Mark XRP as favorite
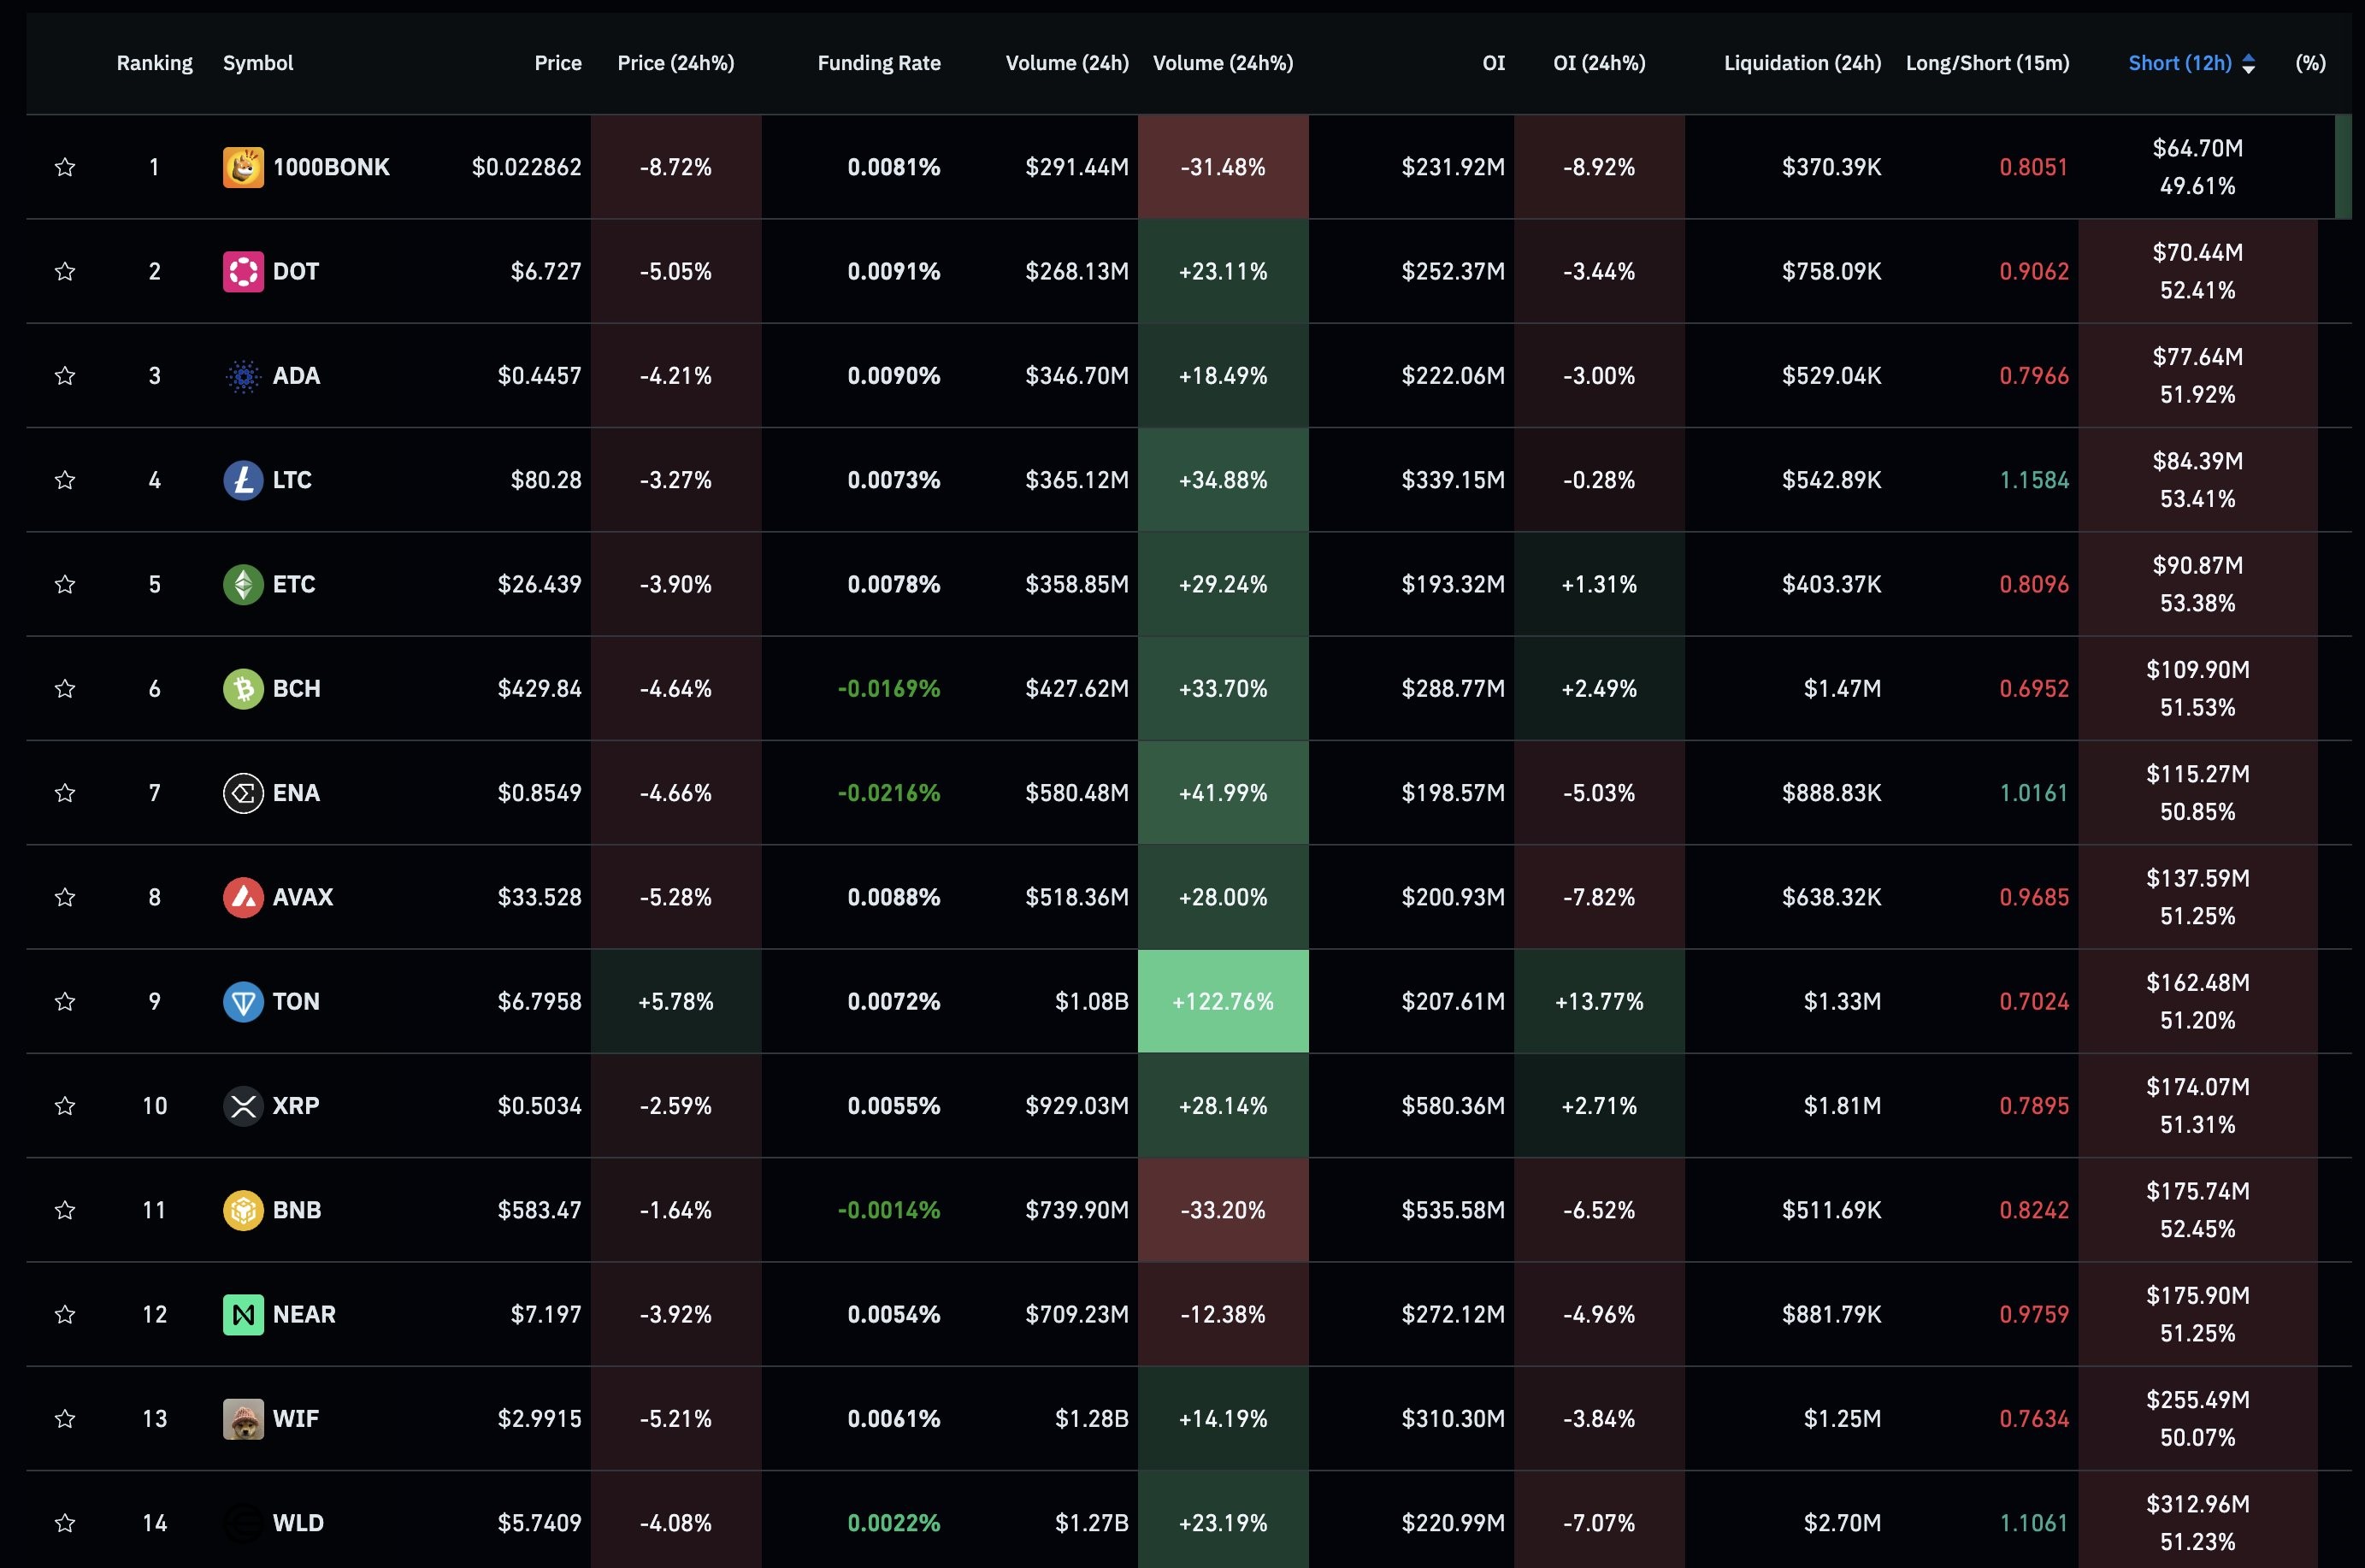The image size is (2365, 1568). (65, 1106)
